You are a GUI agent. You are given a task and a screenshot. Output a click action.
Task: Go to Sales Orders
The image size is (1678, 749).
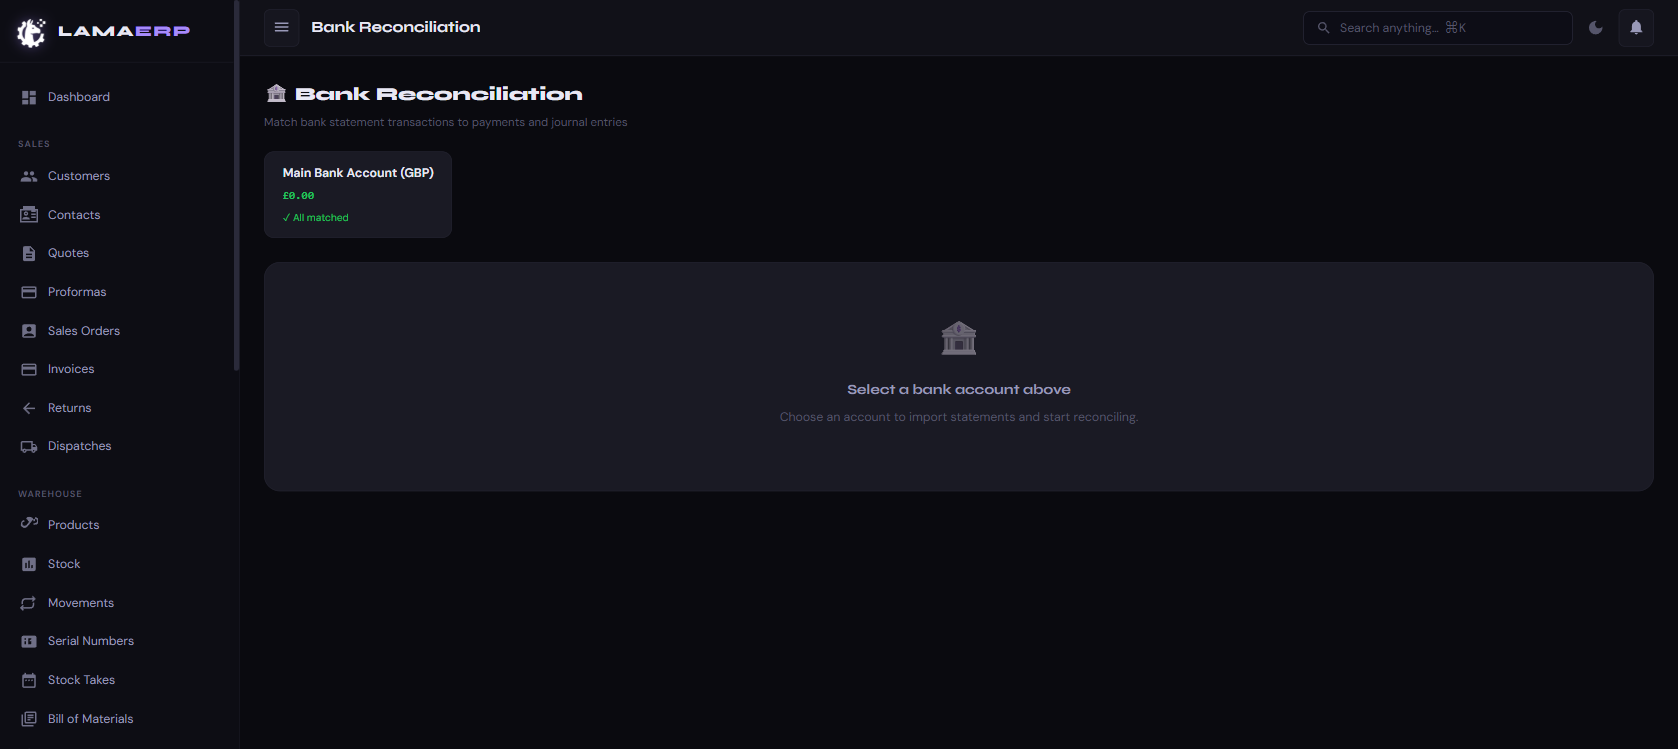(84, 331)
